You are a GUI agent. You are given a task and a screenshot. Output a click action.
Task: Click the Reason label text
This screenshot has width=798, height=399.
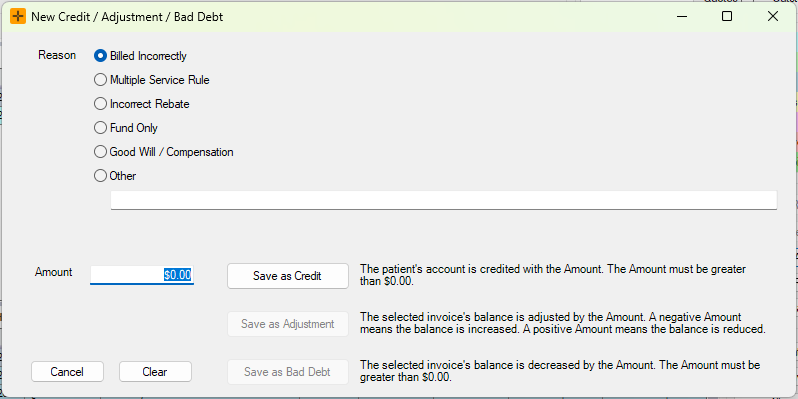57,55
